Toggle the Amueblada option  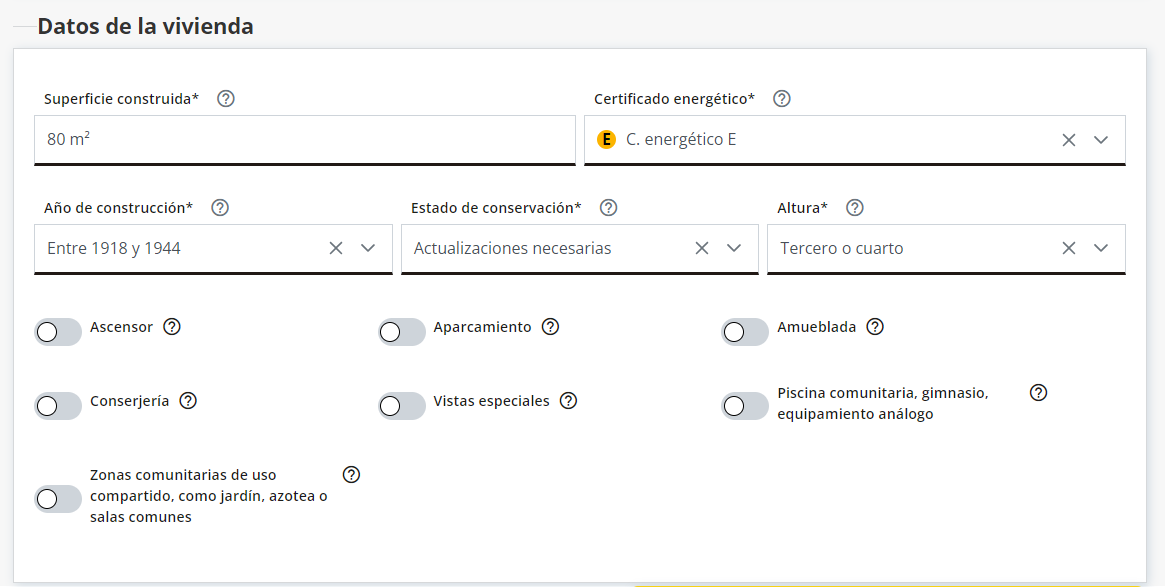click(x=745, y=332)
